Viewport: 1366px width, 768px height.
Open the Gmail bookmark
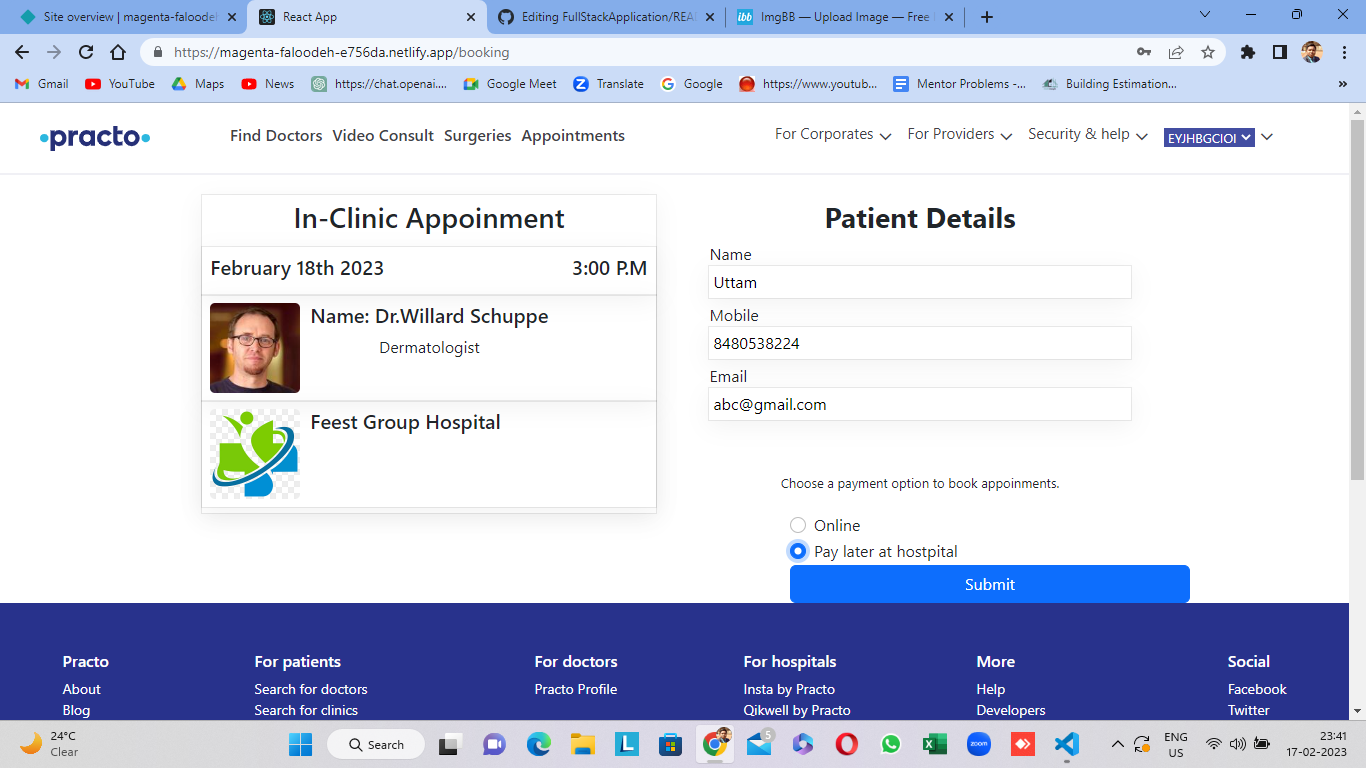coord(42,84)
